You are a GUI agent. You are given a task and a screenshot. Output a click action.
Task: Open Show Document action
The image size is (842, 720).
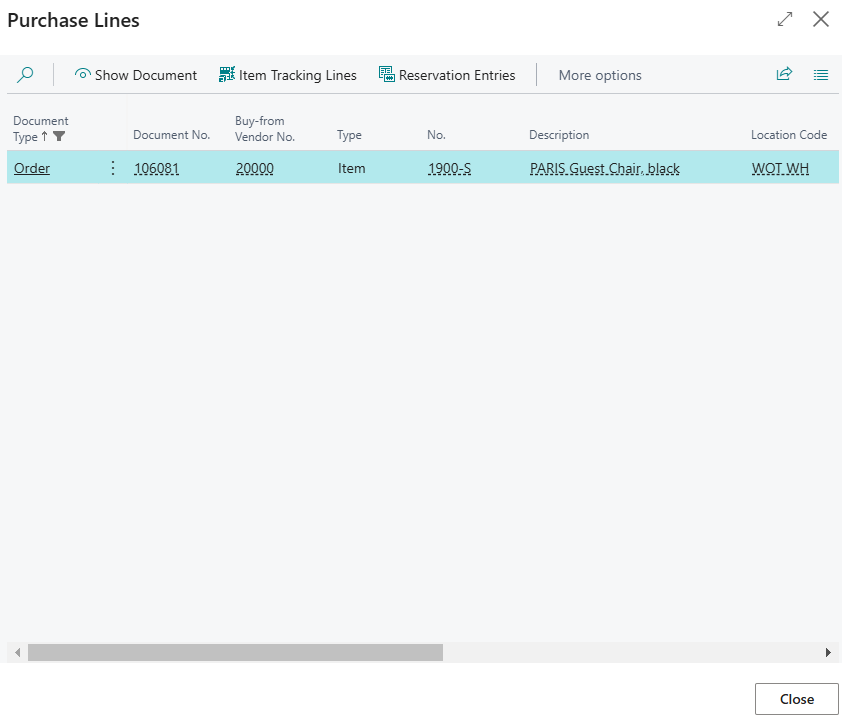(136, 75)
